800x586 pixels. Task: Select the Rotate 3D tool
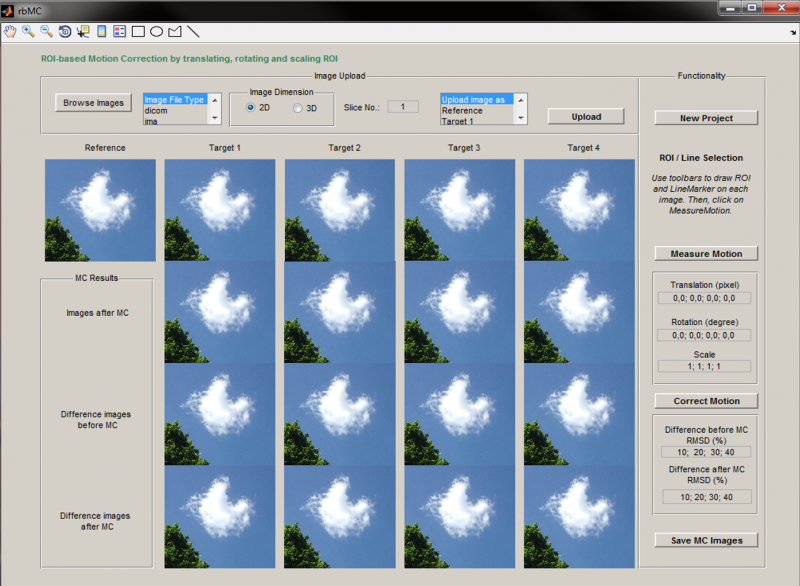[65, 31]
